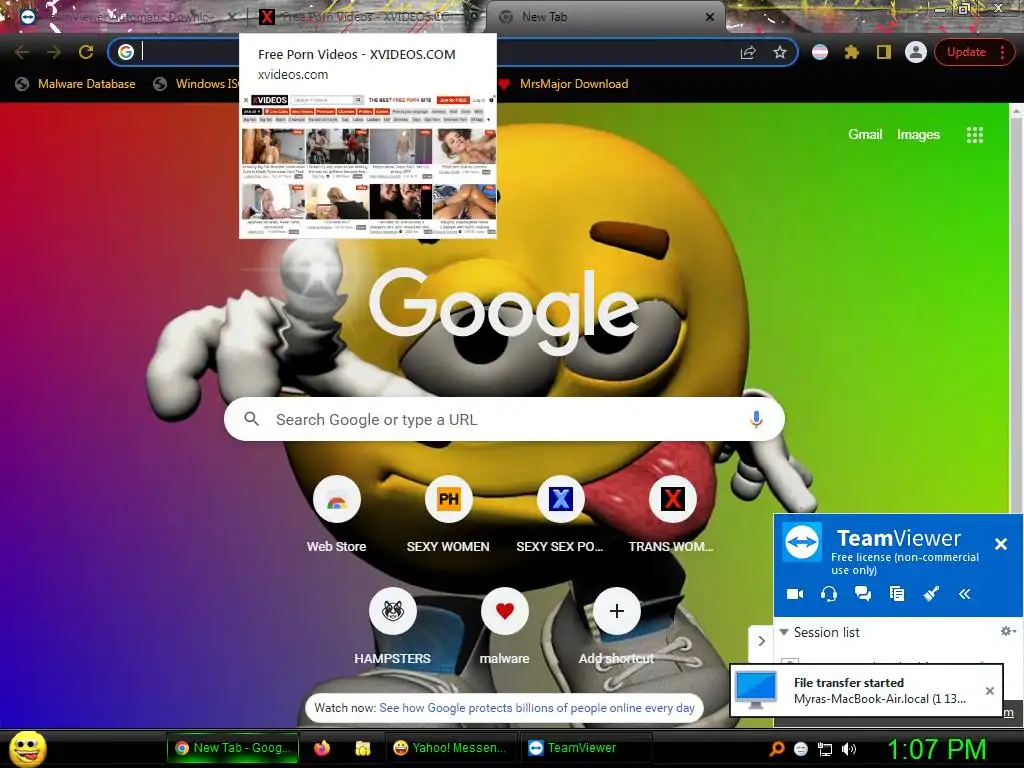Open the Chrome three-dot menu

pyautogui.click(x=1002, y=52)
